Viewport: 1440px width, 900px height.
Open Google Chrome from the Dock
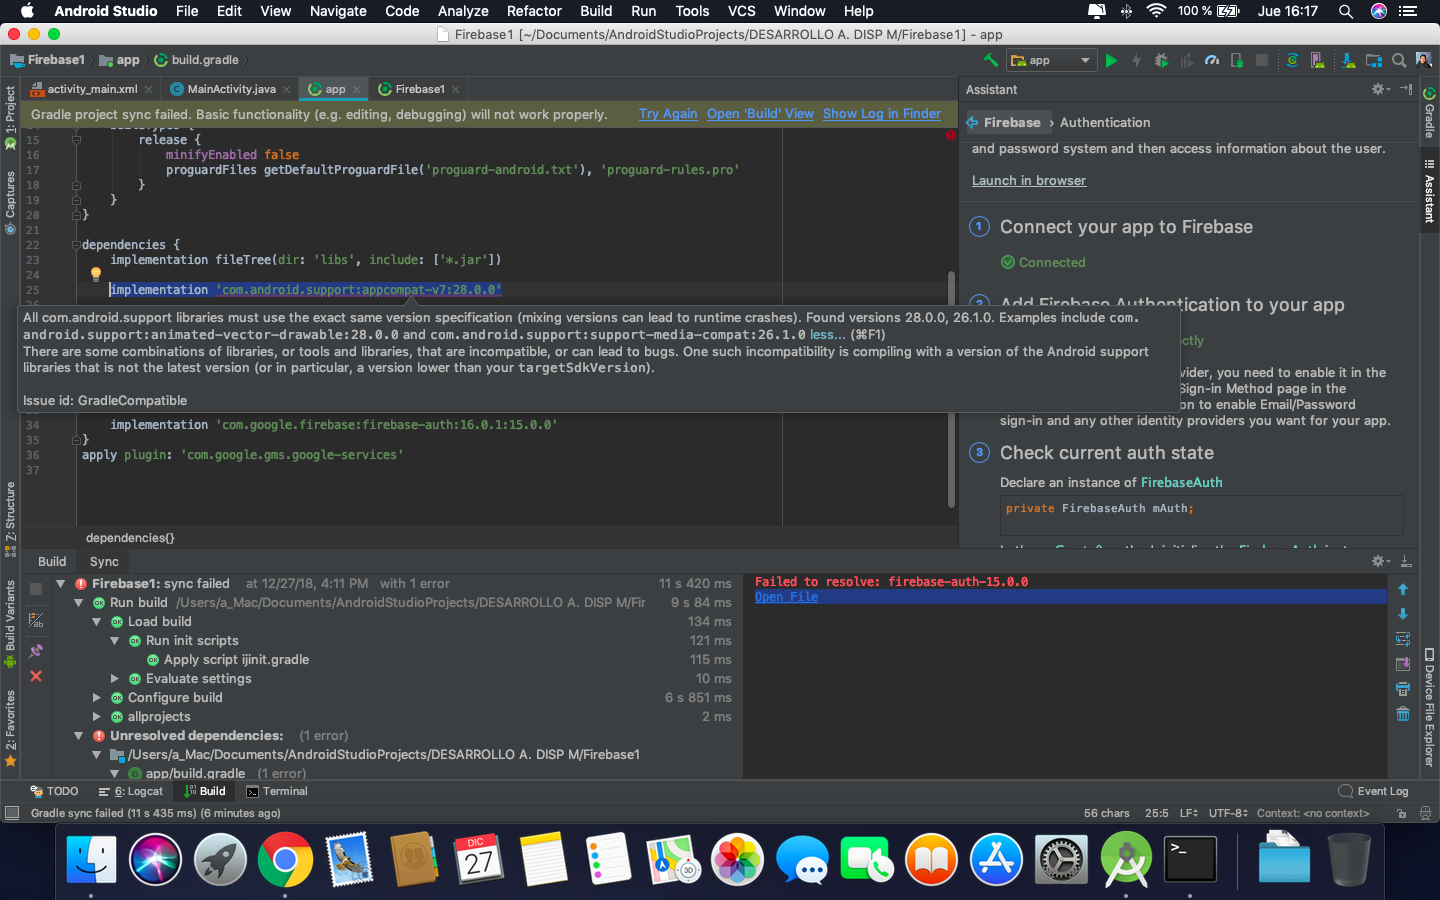coord(285,859)
